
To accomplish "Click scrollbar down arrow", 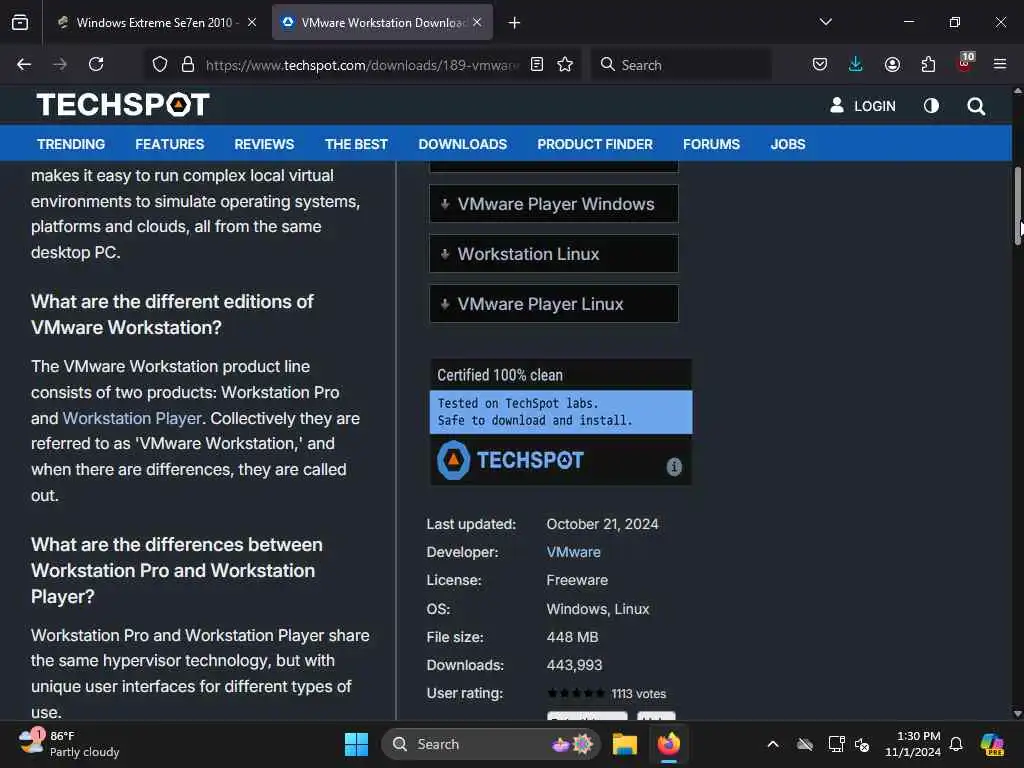I will (1017, 713).
